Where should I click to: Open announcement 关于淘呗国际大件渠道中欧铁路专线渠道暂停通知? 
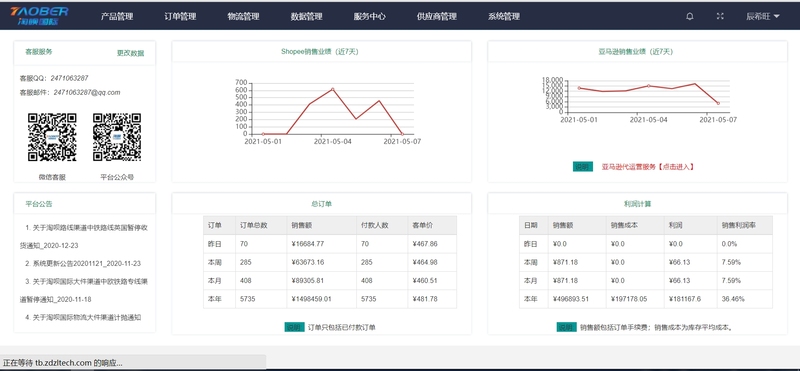coord(84,290)
